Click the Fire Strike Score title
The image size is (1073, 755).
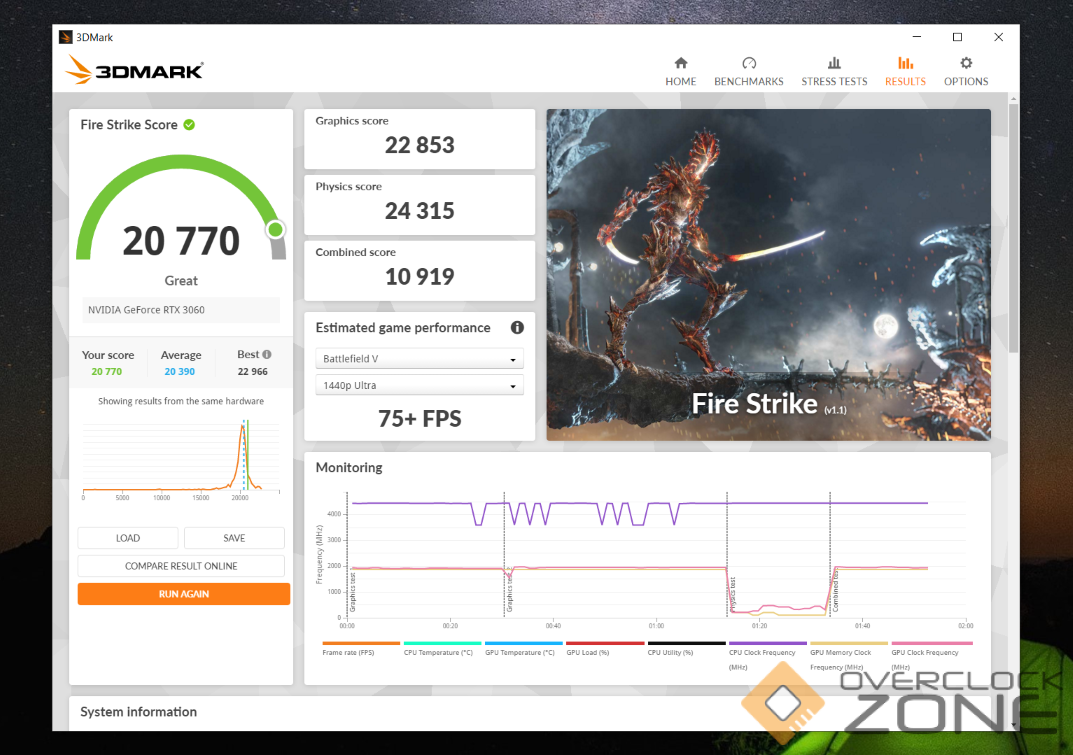click(x=129, y=125)
